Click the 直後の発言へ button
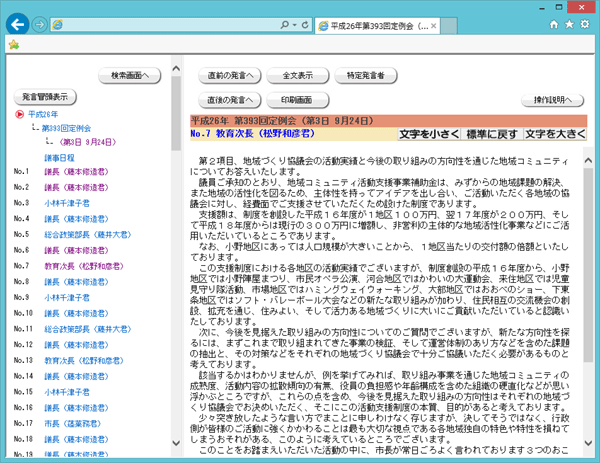Image resolution: width=600 pixels, height=463 pixels. point(230,100)
